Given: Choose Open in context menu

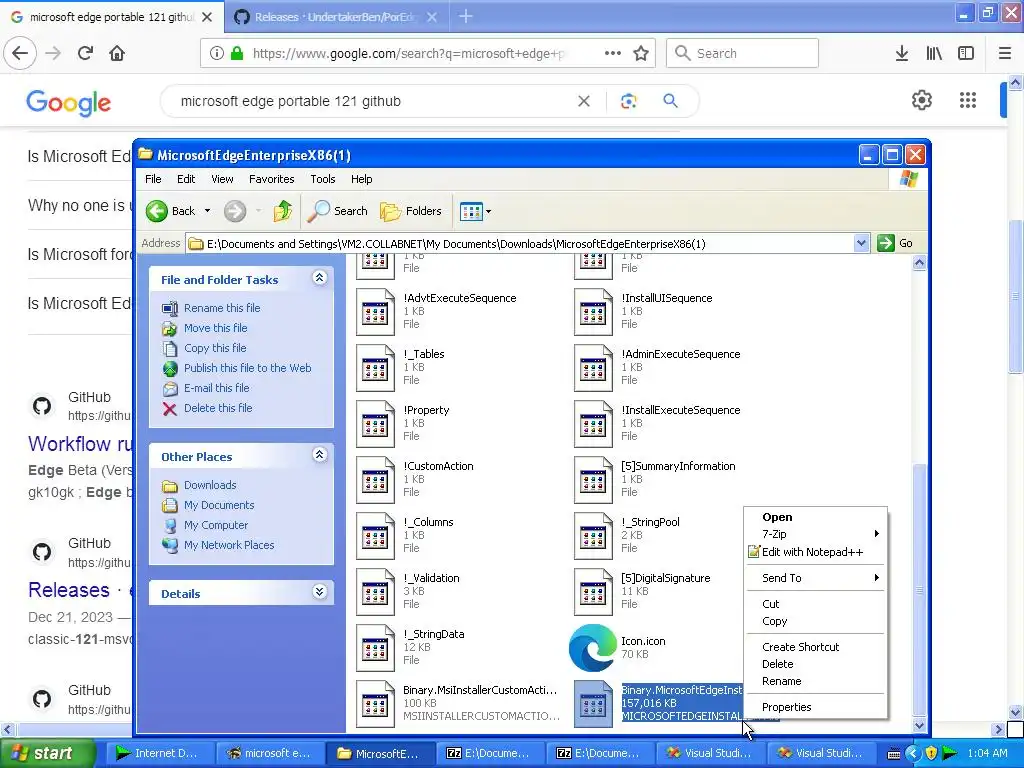Looking at the screenshot, I should click(x=816, y=517).
